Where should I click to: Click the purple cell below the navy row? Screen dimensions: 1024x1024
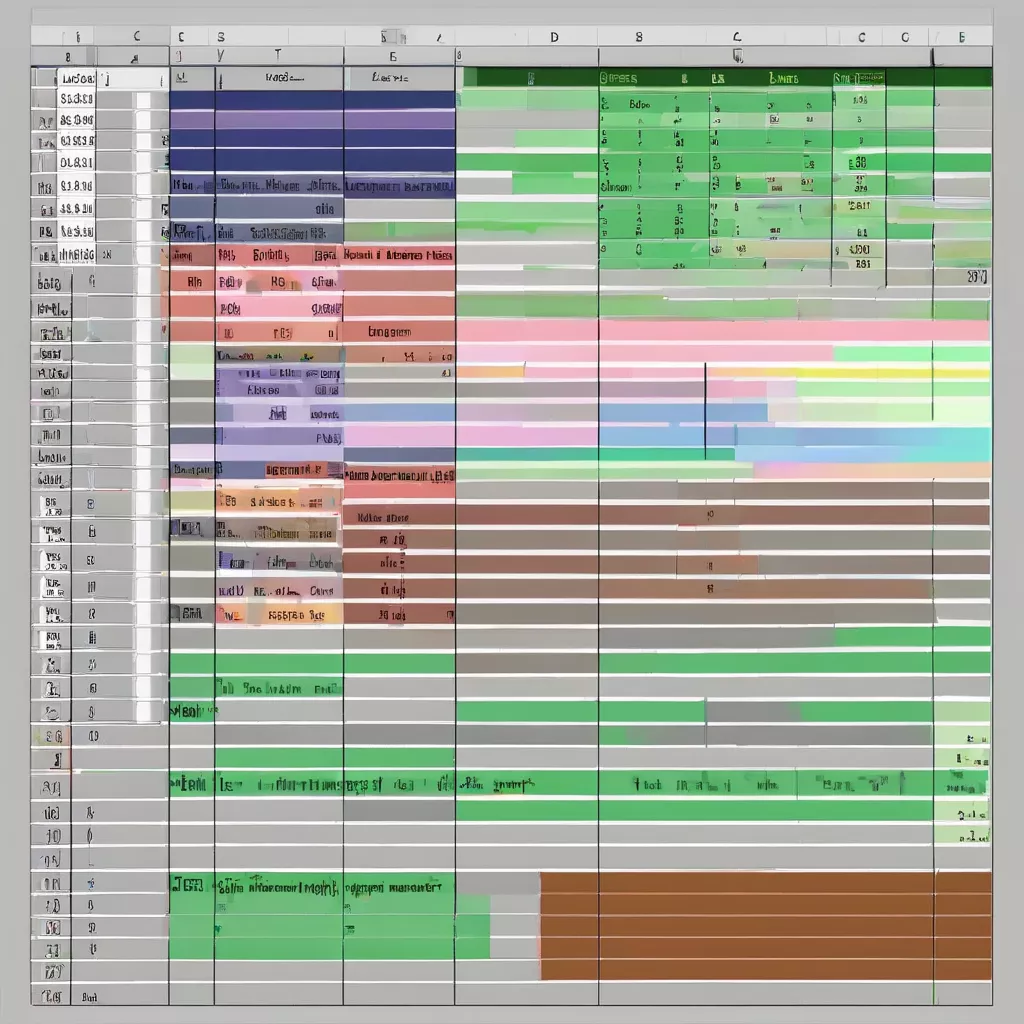278,120
